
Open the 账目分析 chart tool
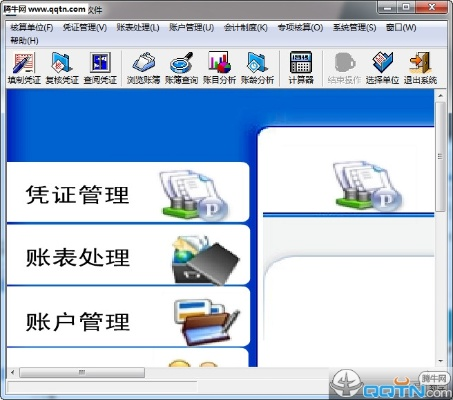tap(219, 68)
